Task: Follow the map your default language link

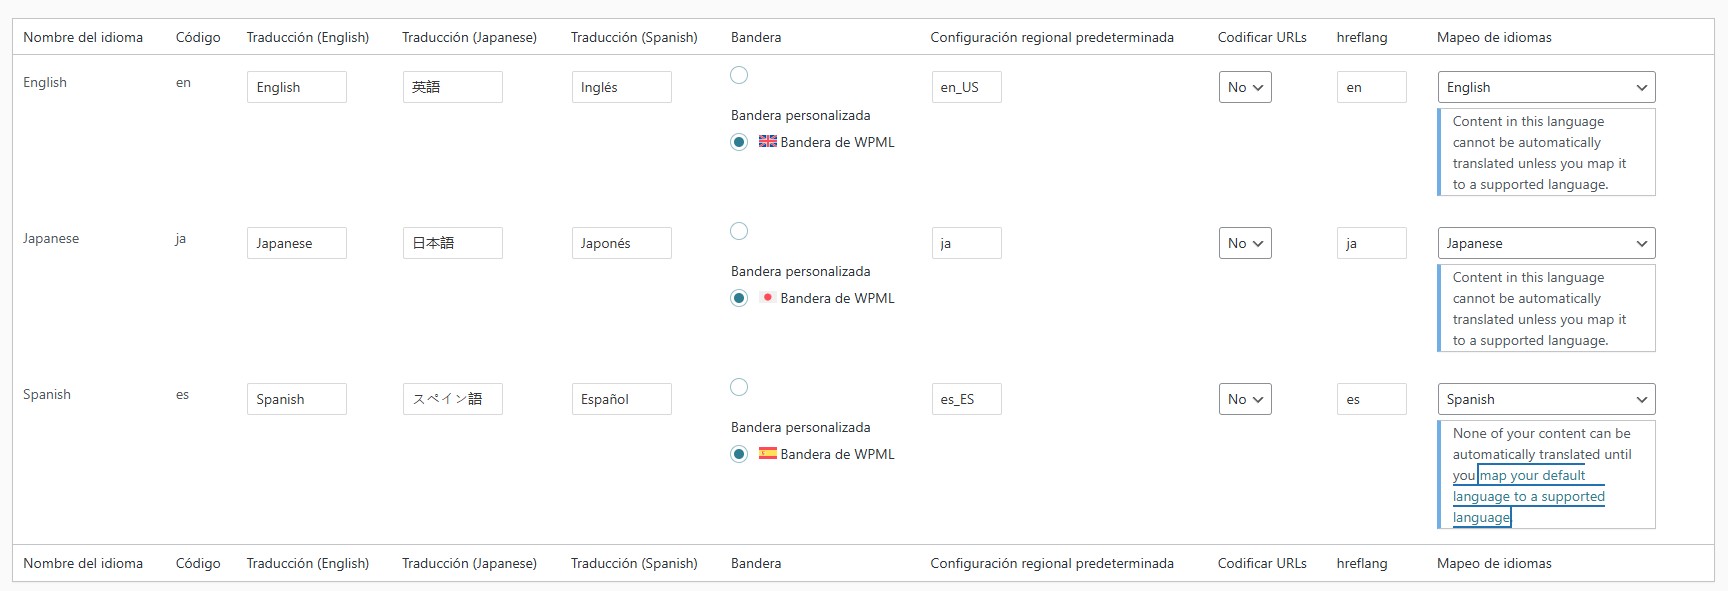Action: coord(1529,496)
